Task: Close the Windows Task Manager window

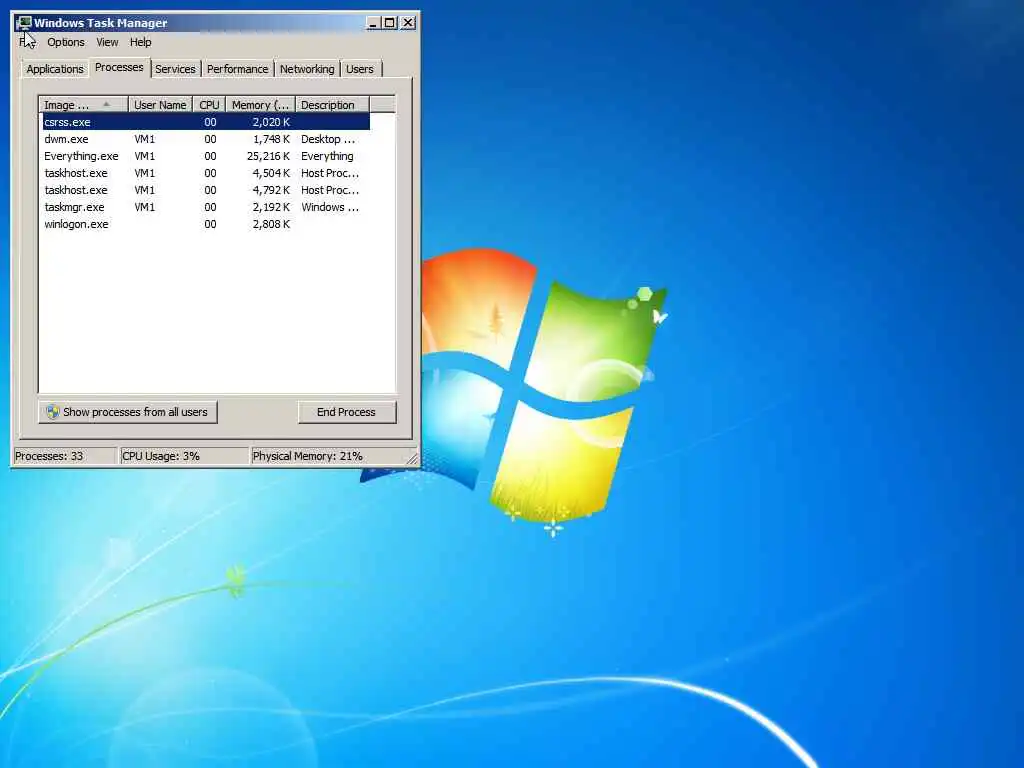Action: [x=408, y=23]
